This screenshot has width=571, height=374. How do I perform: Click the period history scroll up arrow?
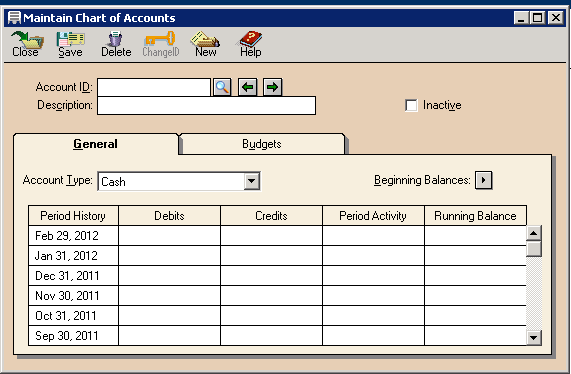pyautogui.click(x=533, y=233)
